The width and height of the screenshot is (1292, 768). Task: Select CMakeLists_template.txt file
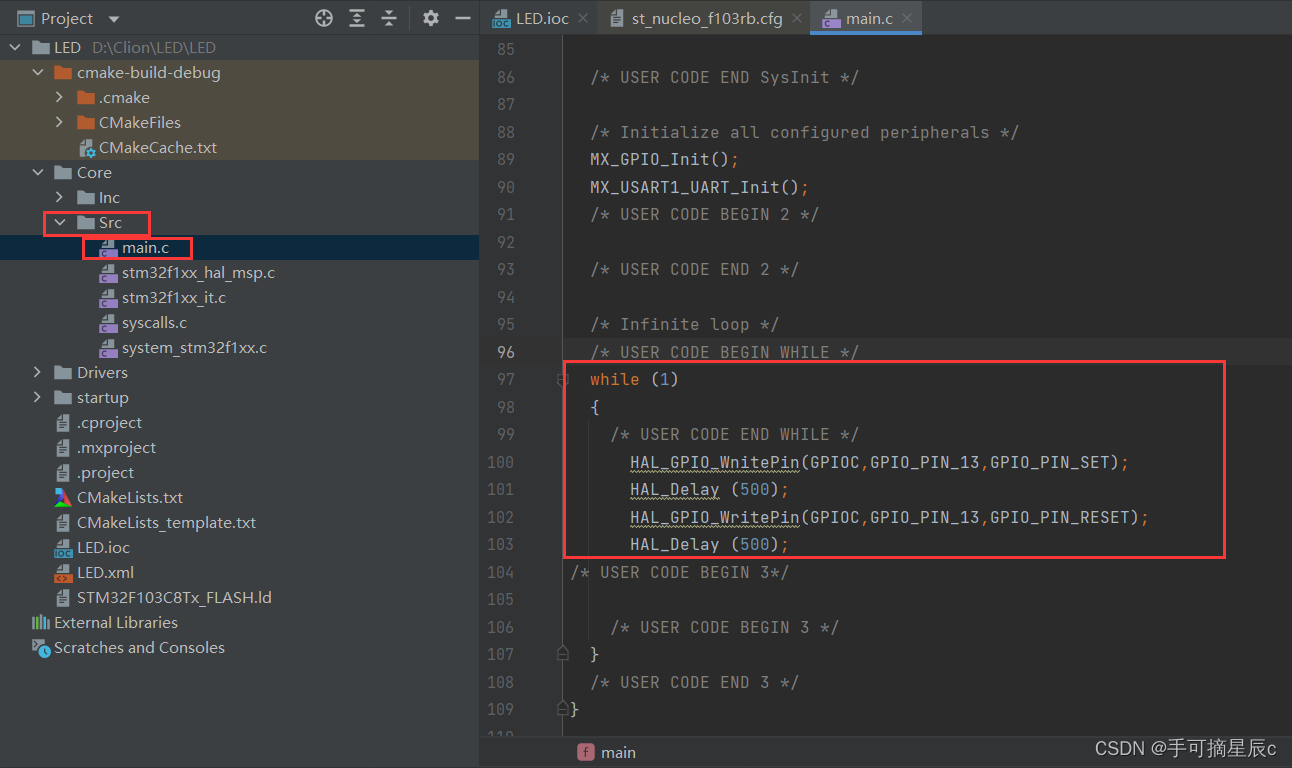point(166,522)
